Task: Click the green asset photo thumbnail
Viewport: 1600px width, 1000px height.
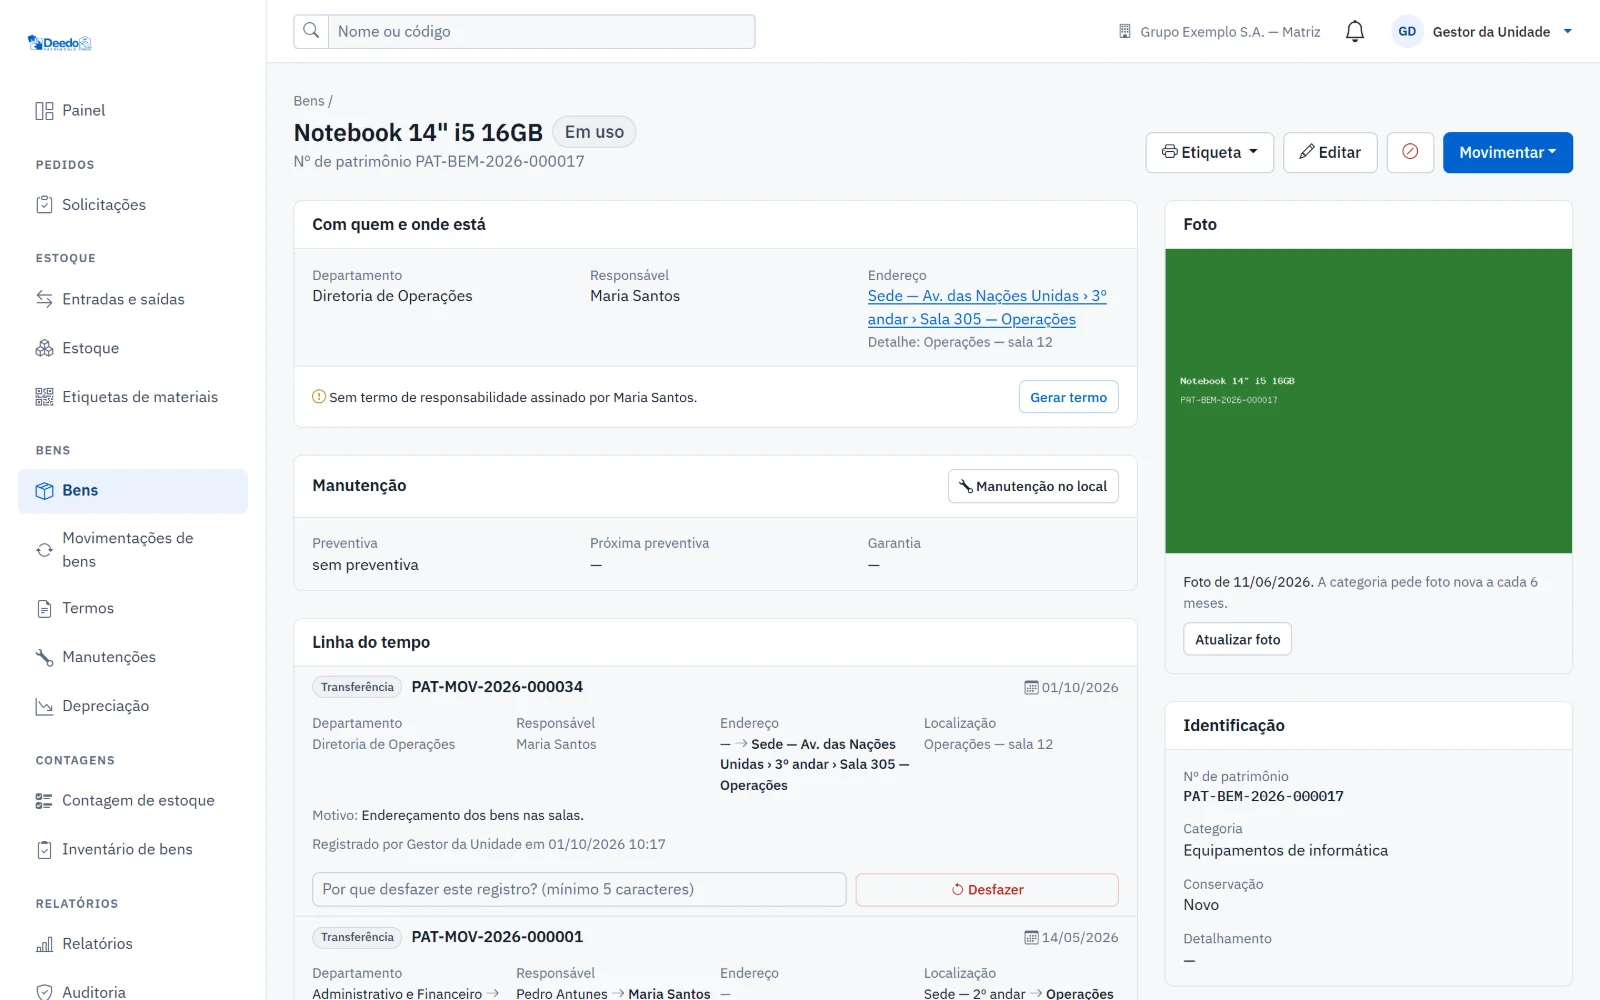Action: (x=1368, y=401)
